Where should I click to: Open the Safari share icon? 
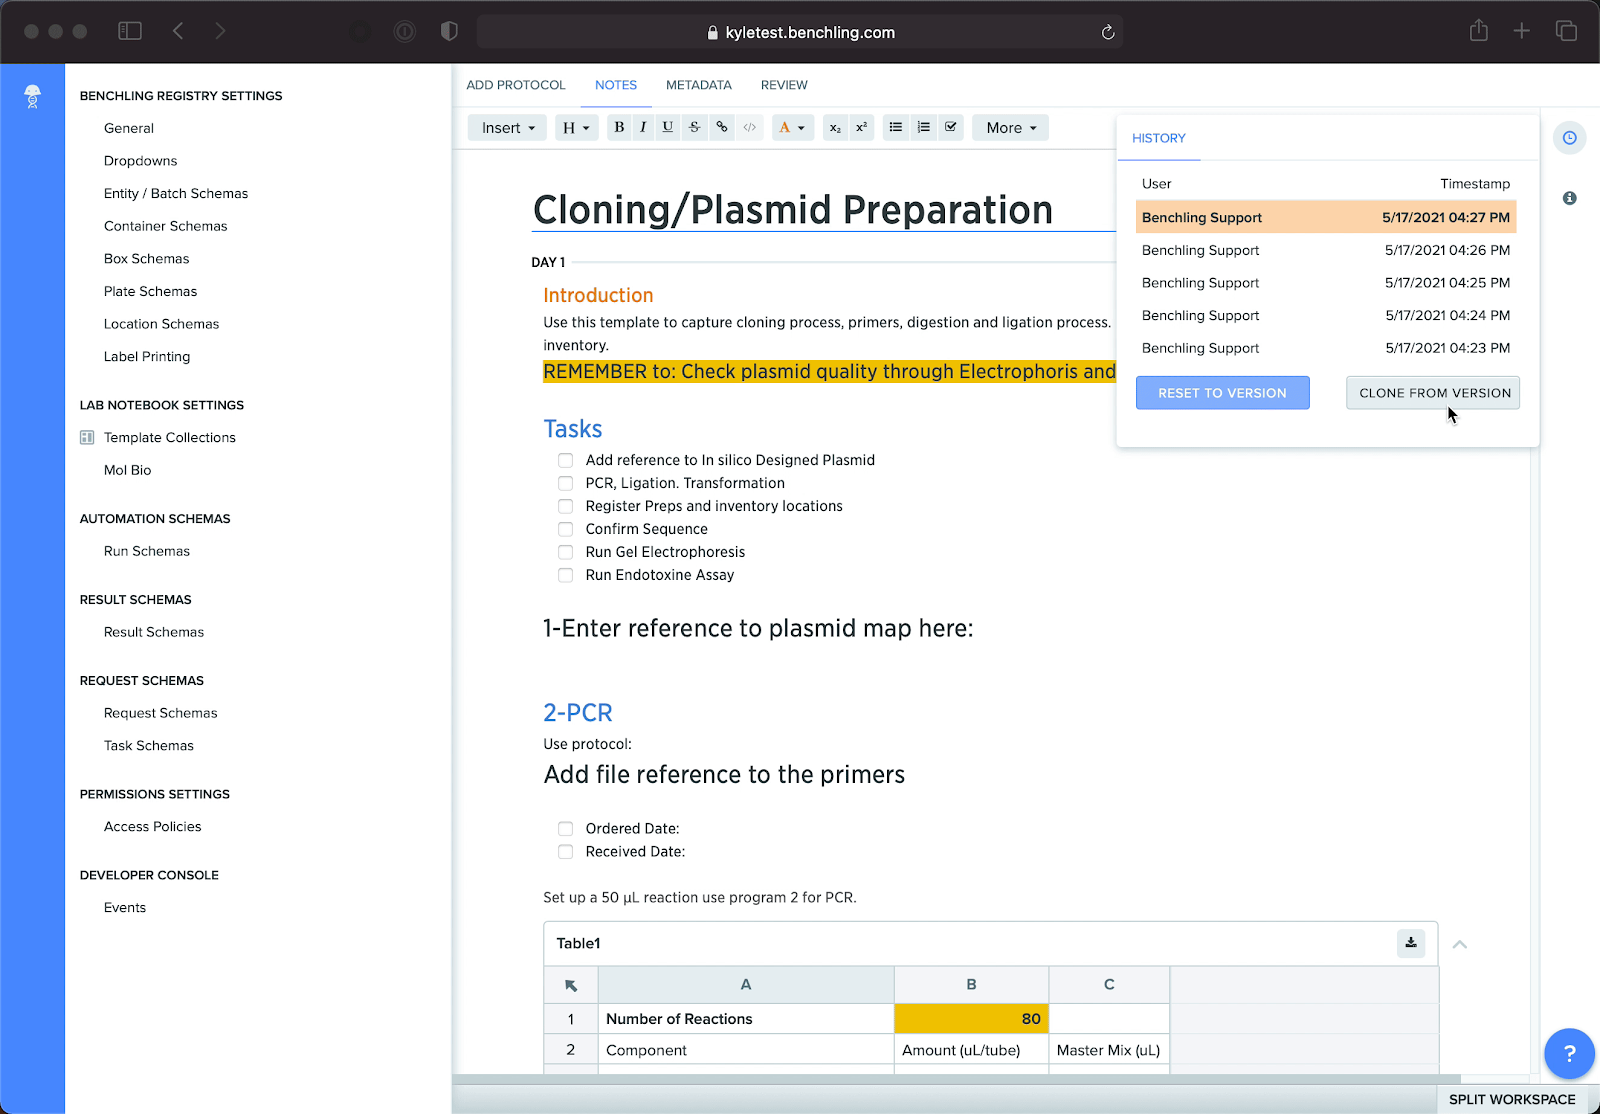[1479, 31]
